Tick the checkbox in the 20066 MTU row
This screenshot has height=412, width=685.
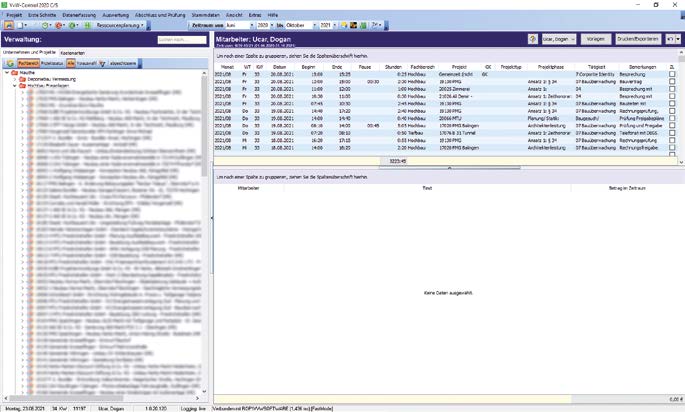672,118
